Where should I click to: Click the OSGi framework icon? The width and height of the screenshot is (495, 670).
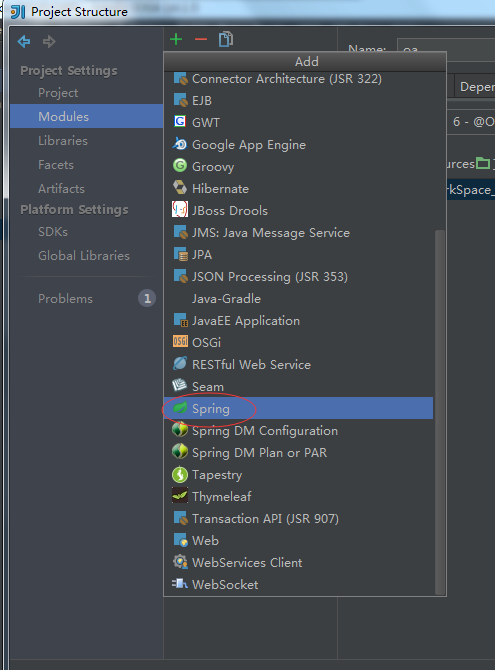tap(180, 341)
